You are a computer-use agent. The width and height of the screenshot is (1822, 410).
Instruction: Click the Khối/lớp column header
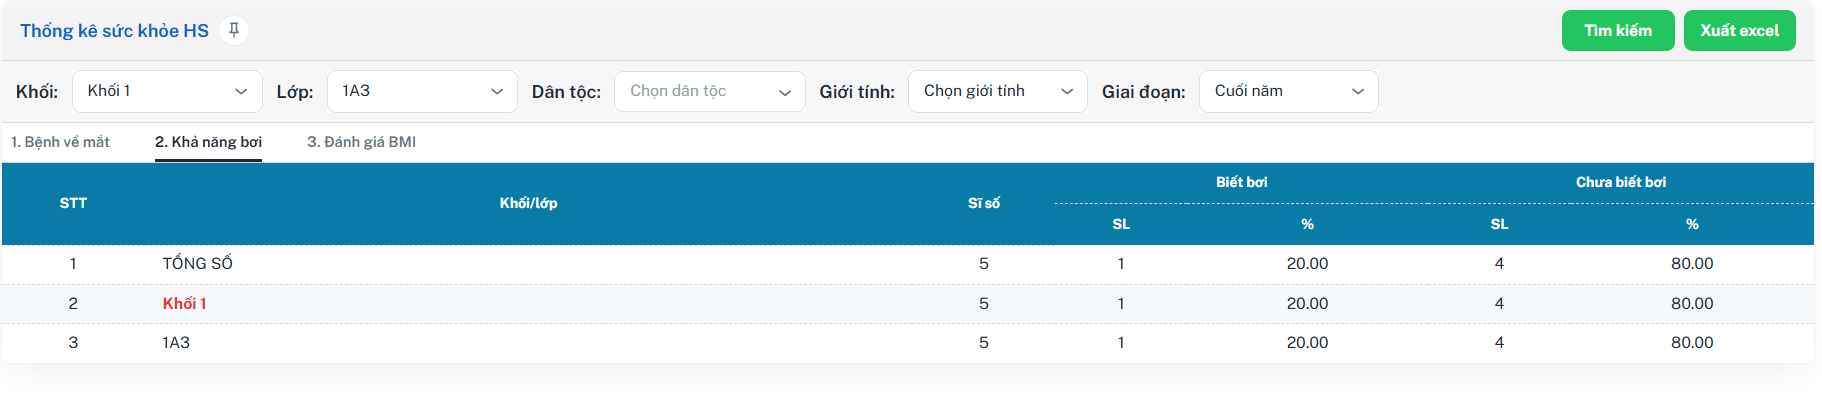pyautogui.click(x=528, y=203)
